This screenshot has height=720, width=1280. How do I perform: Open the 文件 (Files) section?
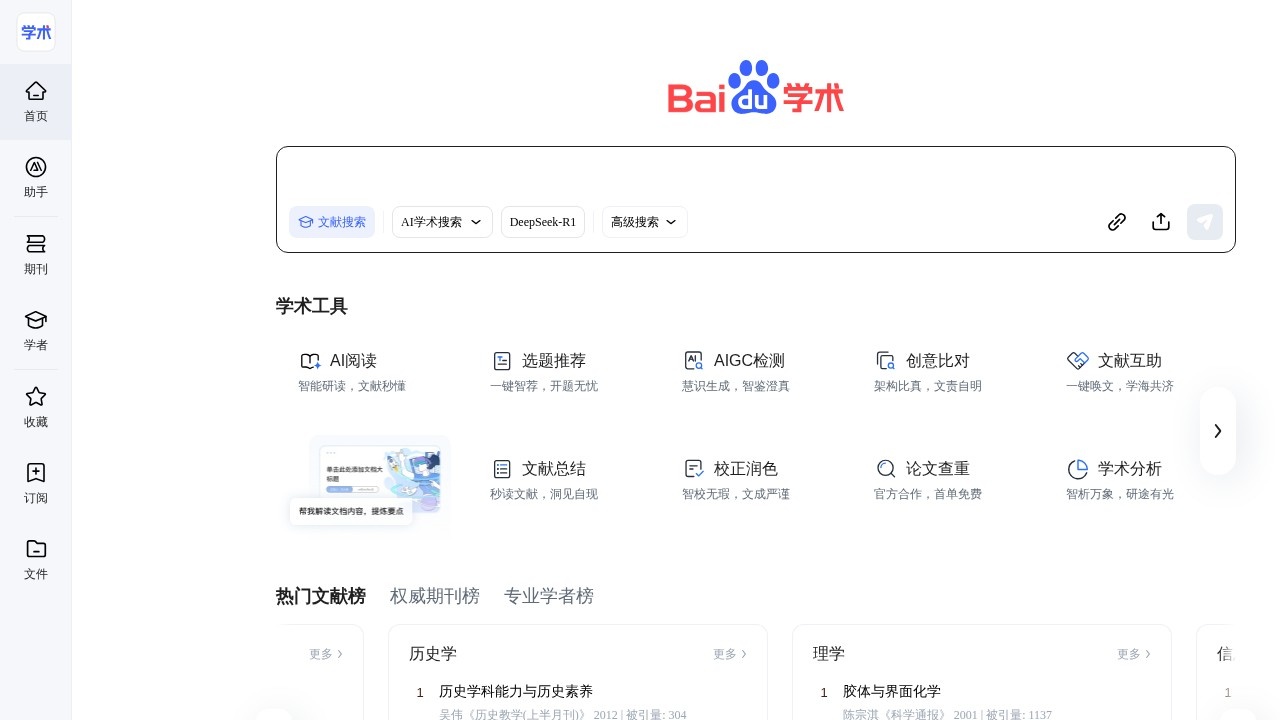(36, 560)
